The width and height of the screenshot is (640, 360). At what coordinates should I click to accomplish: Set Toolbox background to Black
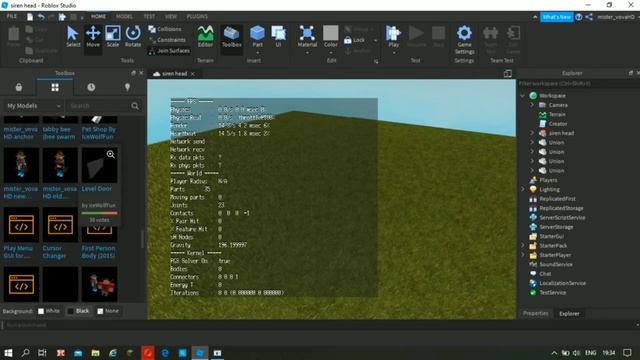point(78,311)
